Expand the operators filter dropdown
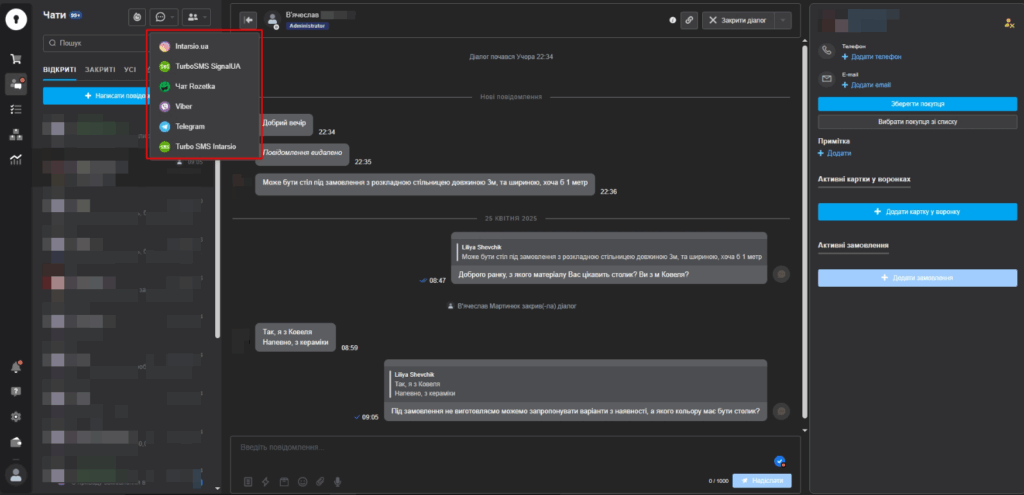 [196, 17]
